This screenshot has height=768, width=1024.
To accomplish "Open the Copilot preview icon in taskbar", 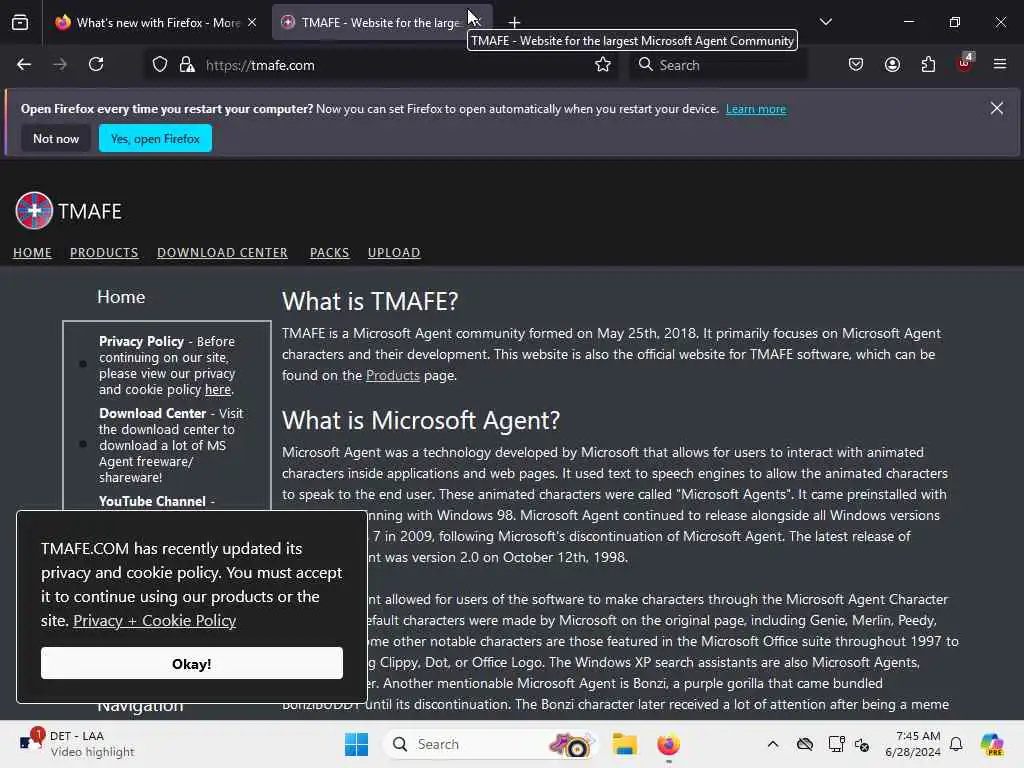I will [992, 744].
